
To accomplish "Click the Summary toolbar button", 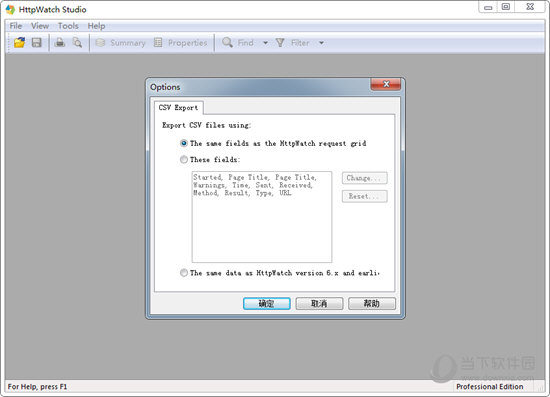I will [x=120, y=43].
